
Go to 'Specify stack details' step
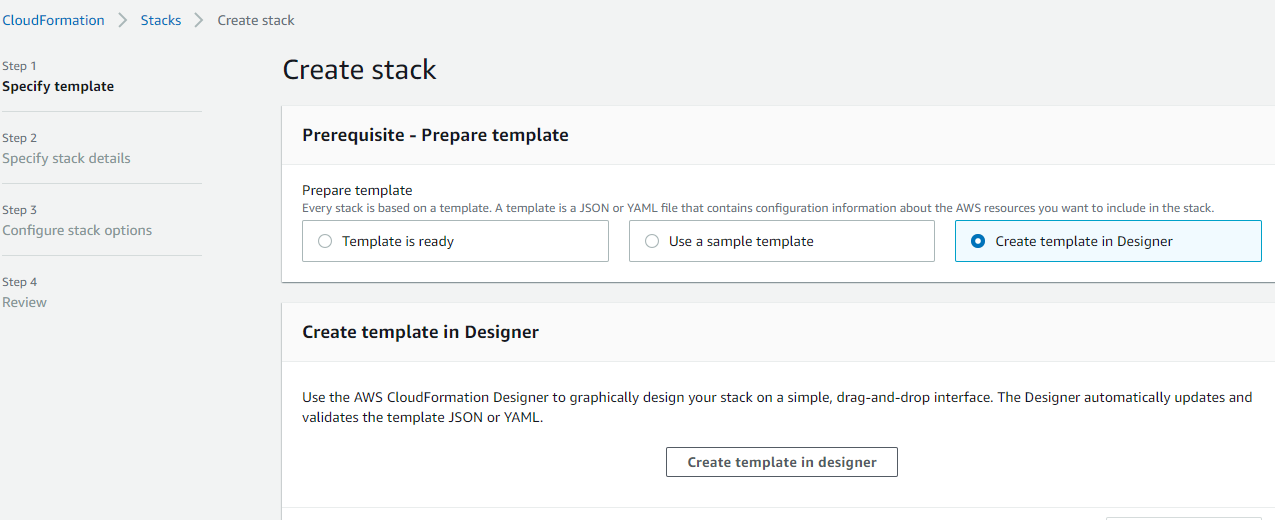(66, 158)
